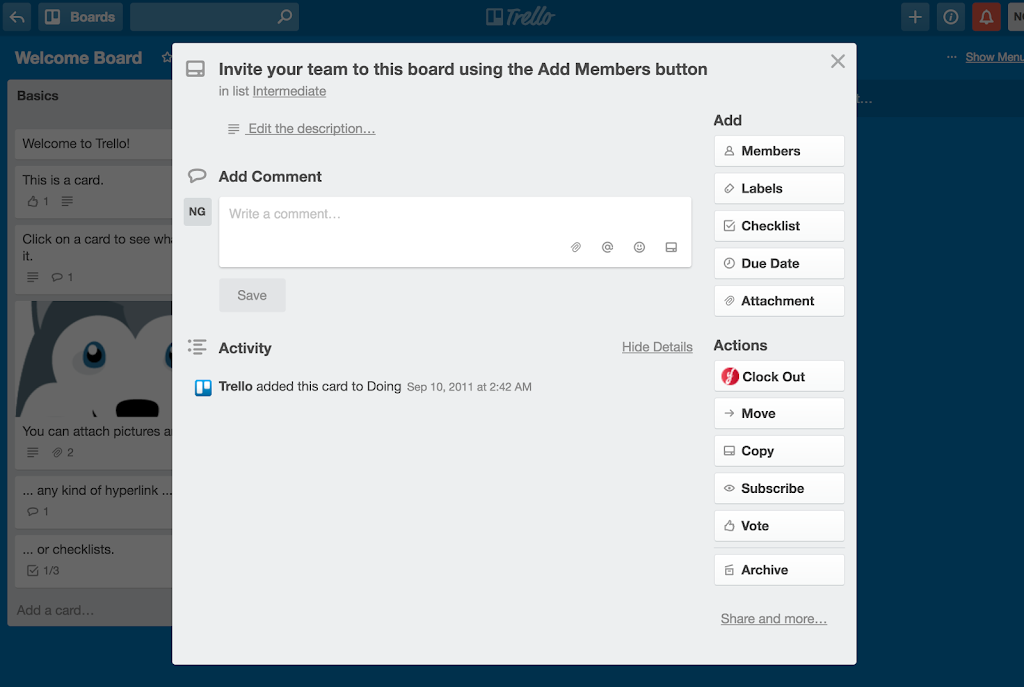Open the Boards menu button
1024x687 pixels.
81,17
